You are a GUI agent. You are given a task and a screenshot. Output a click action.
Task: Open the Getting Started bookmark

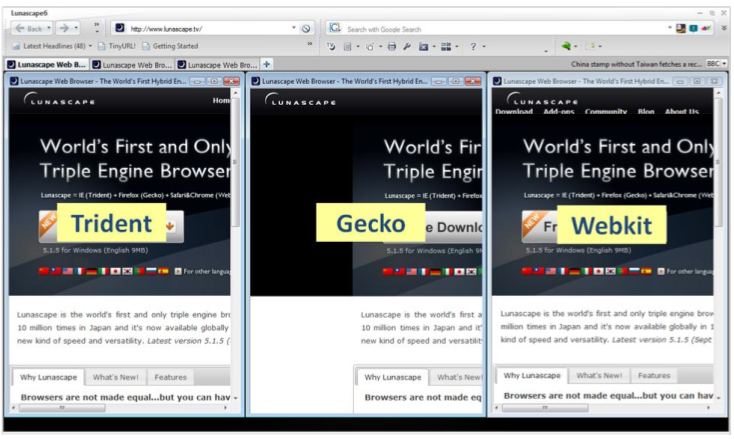coord(170,46)
